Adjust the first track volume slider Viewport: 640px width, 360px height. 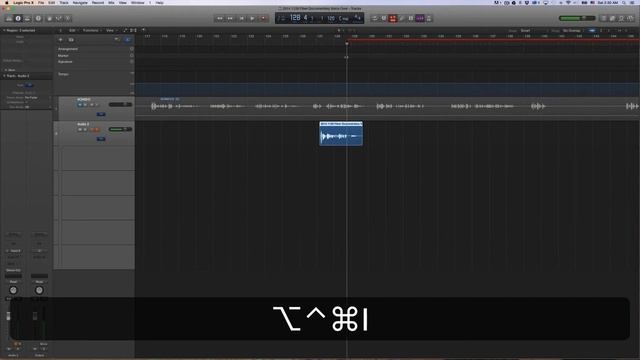[120, 104]
